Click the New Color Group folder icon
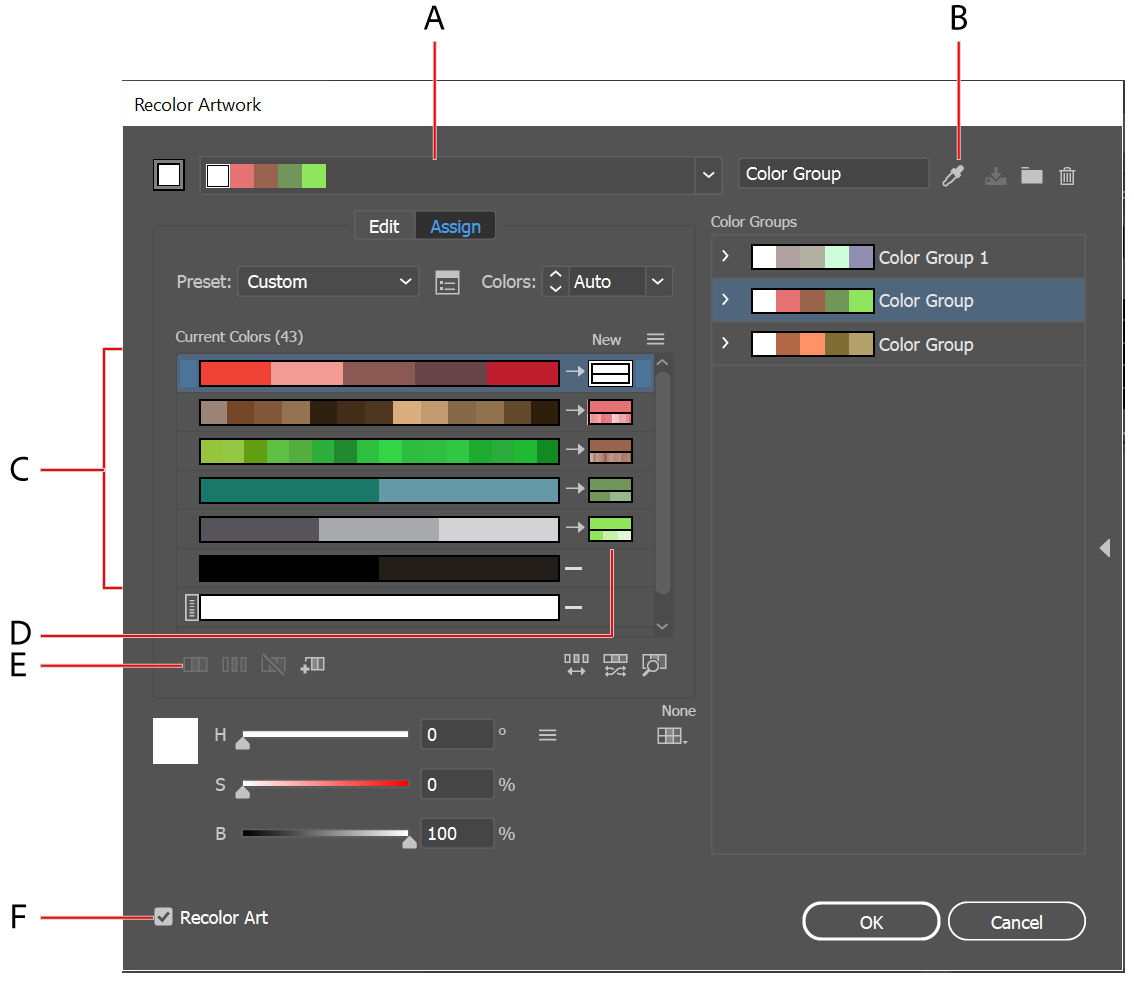 point(1031,175)
